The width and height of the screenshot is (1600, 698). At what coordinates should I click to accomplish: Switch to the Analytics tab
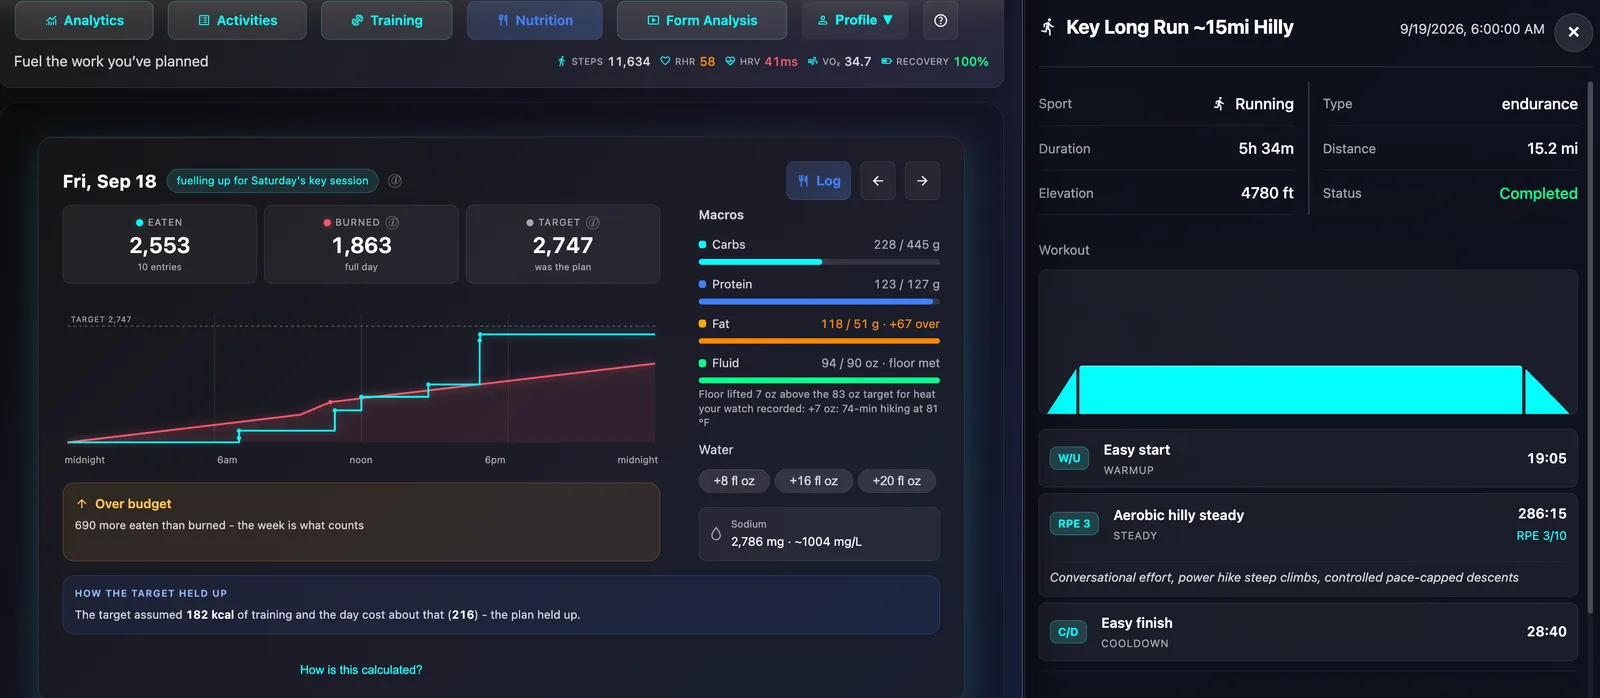[x=84, y=20]
